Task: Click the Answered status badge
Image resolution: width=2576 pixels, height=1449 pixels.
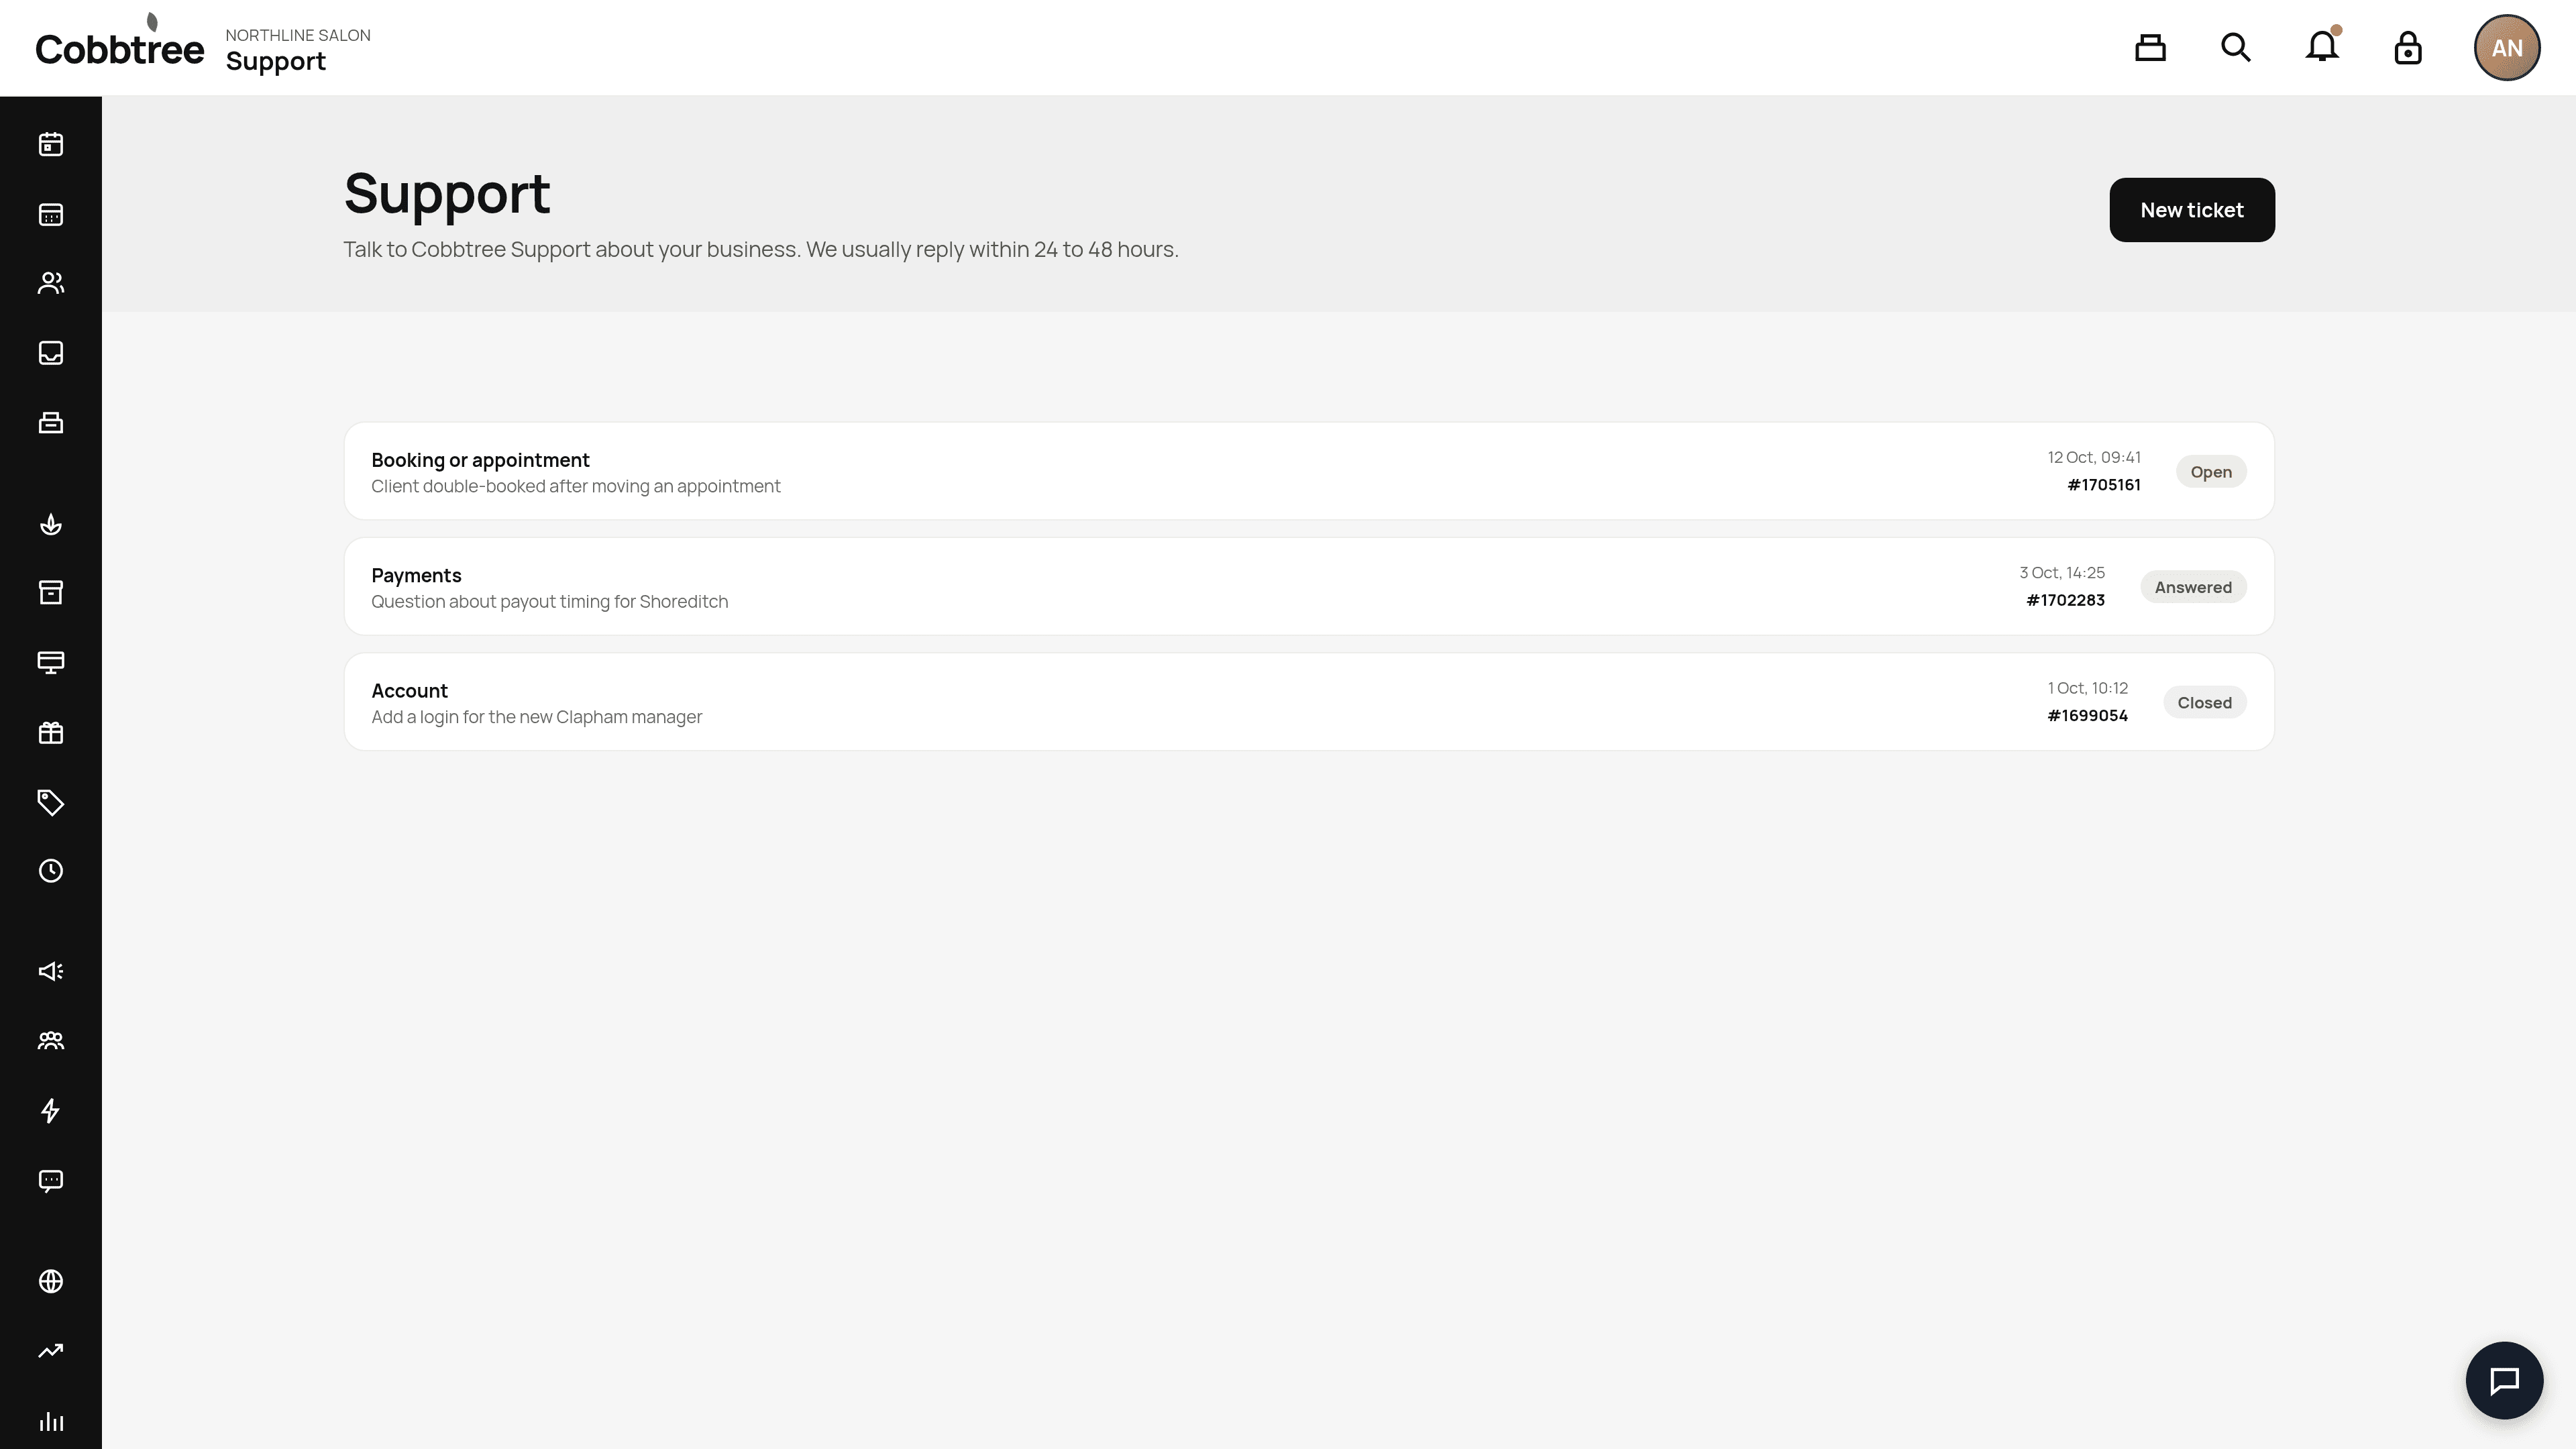Action: [x=2193, y=587]
